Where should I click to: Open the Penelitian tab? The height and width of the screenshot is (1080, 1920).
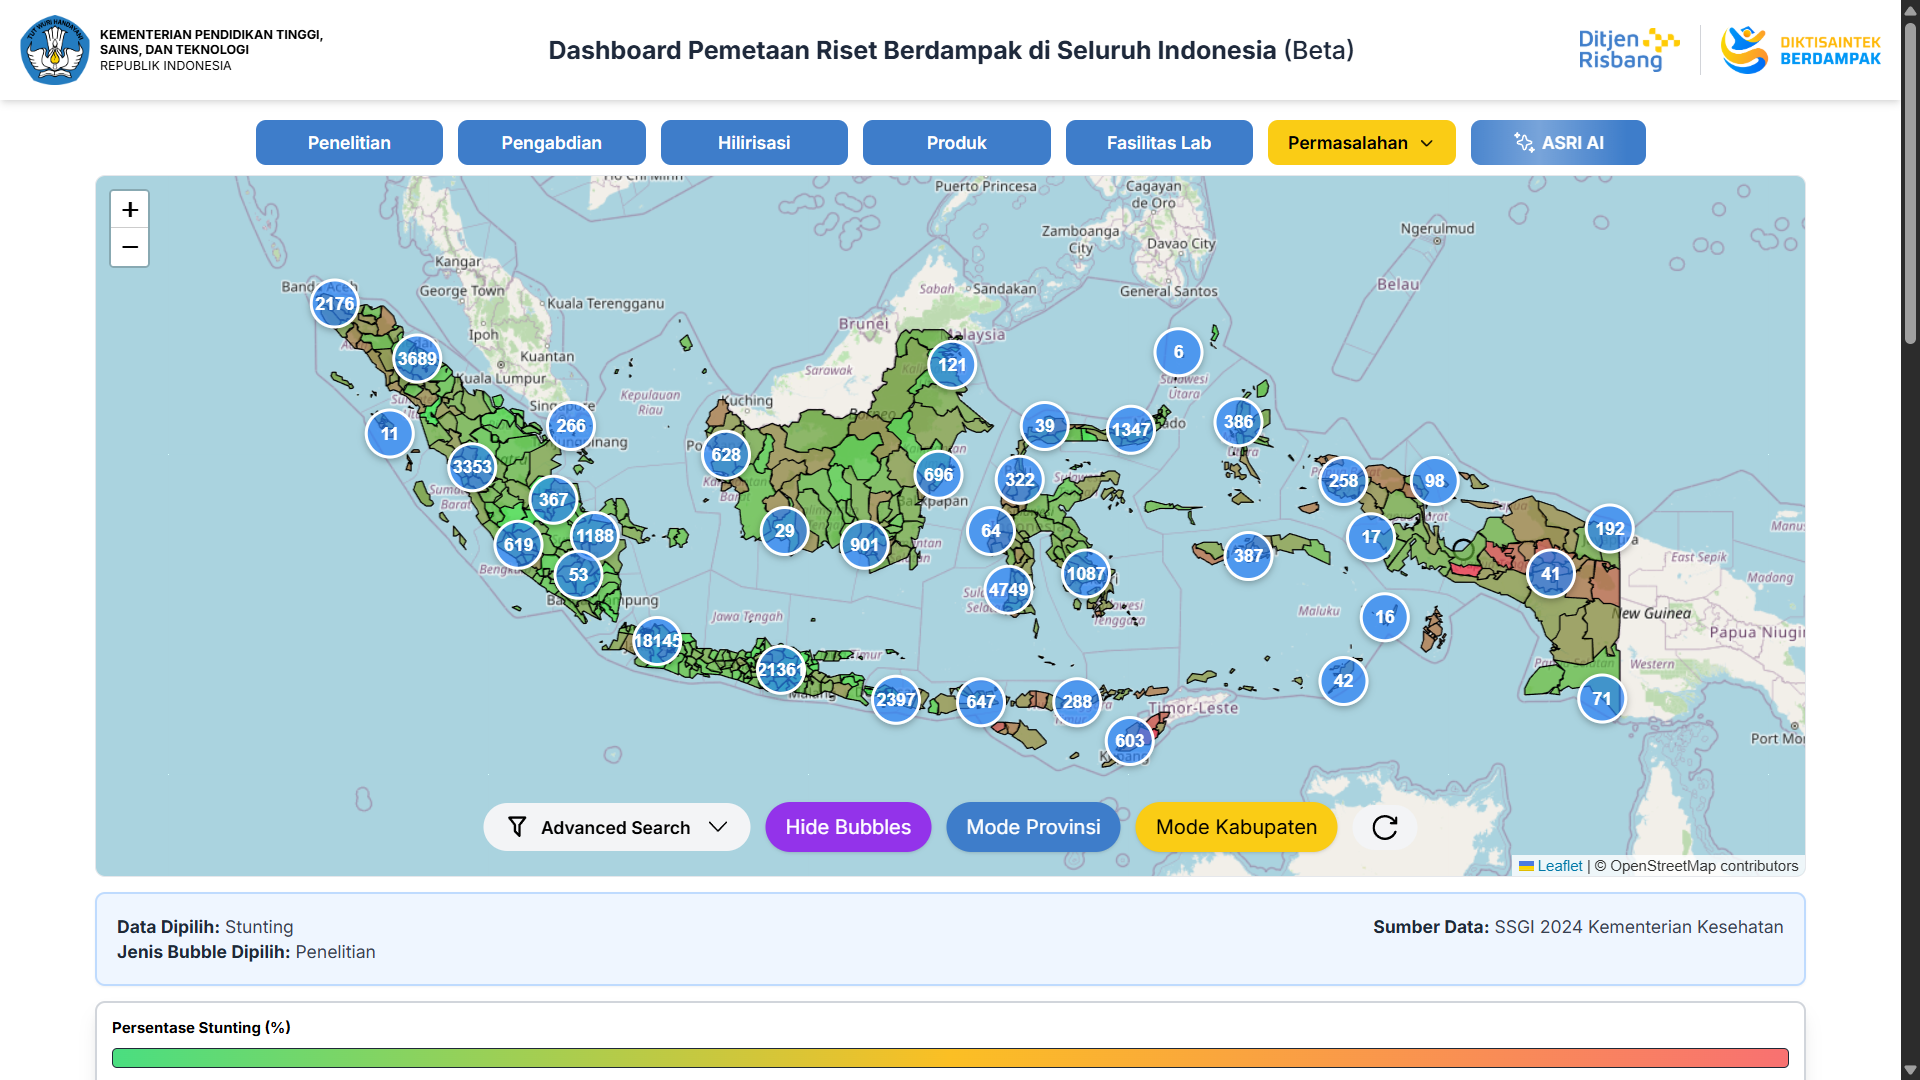coord(349,143)
